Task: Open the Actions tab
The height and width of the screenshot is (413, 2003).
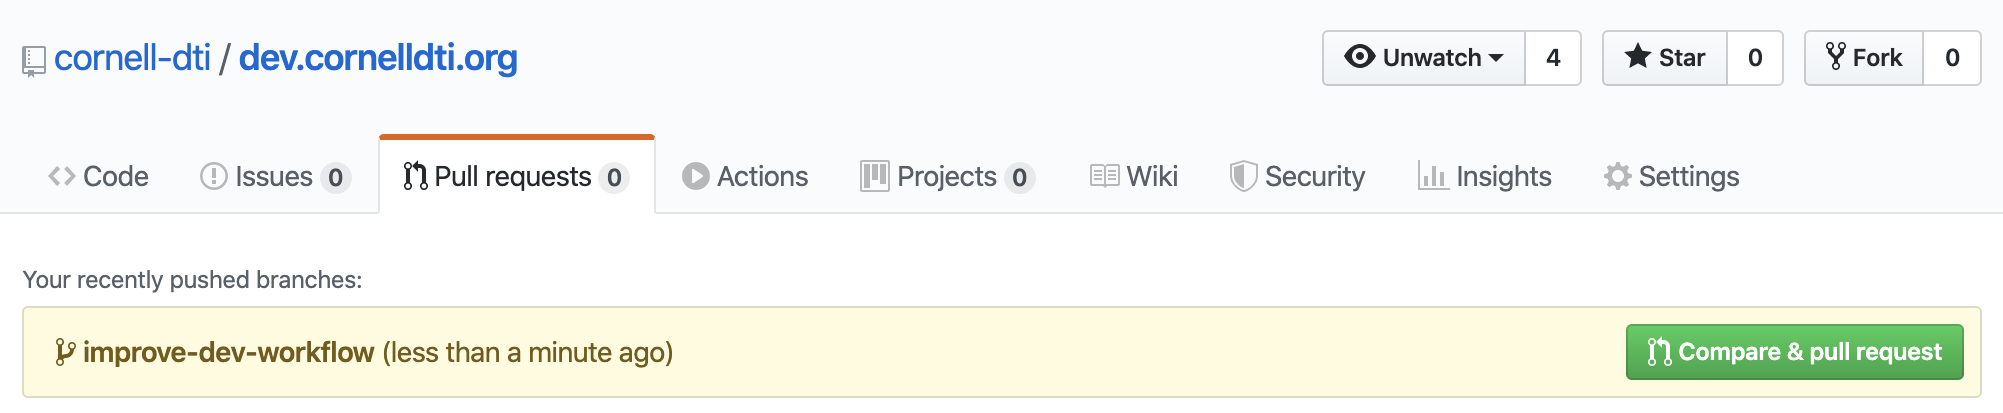Action: 745,176
